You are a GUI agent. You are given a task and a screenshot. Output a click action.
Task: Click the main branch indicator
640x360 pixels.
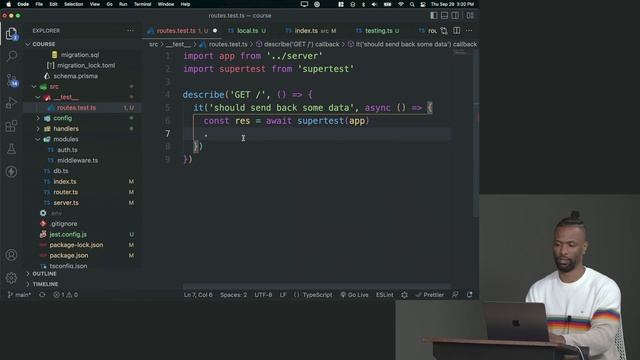[x=19, y=295]
